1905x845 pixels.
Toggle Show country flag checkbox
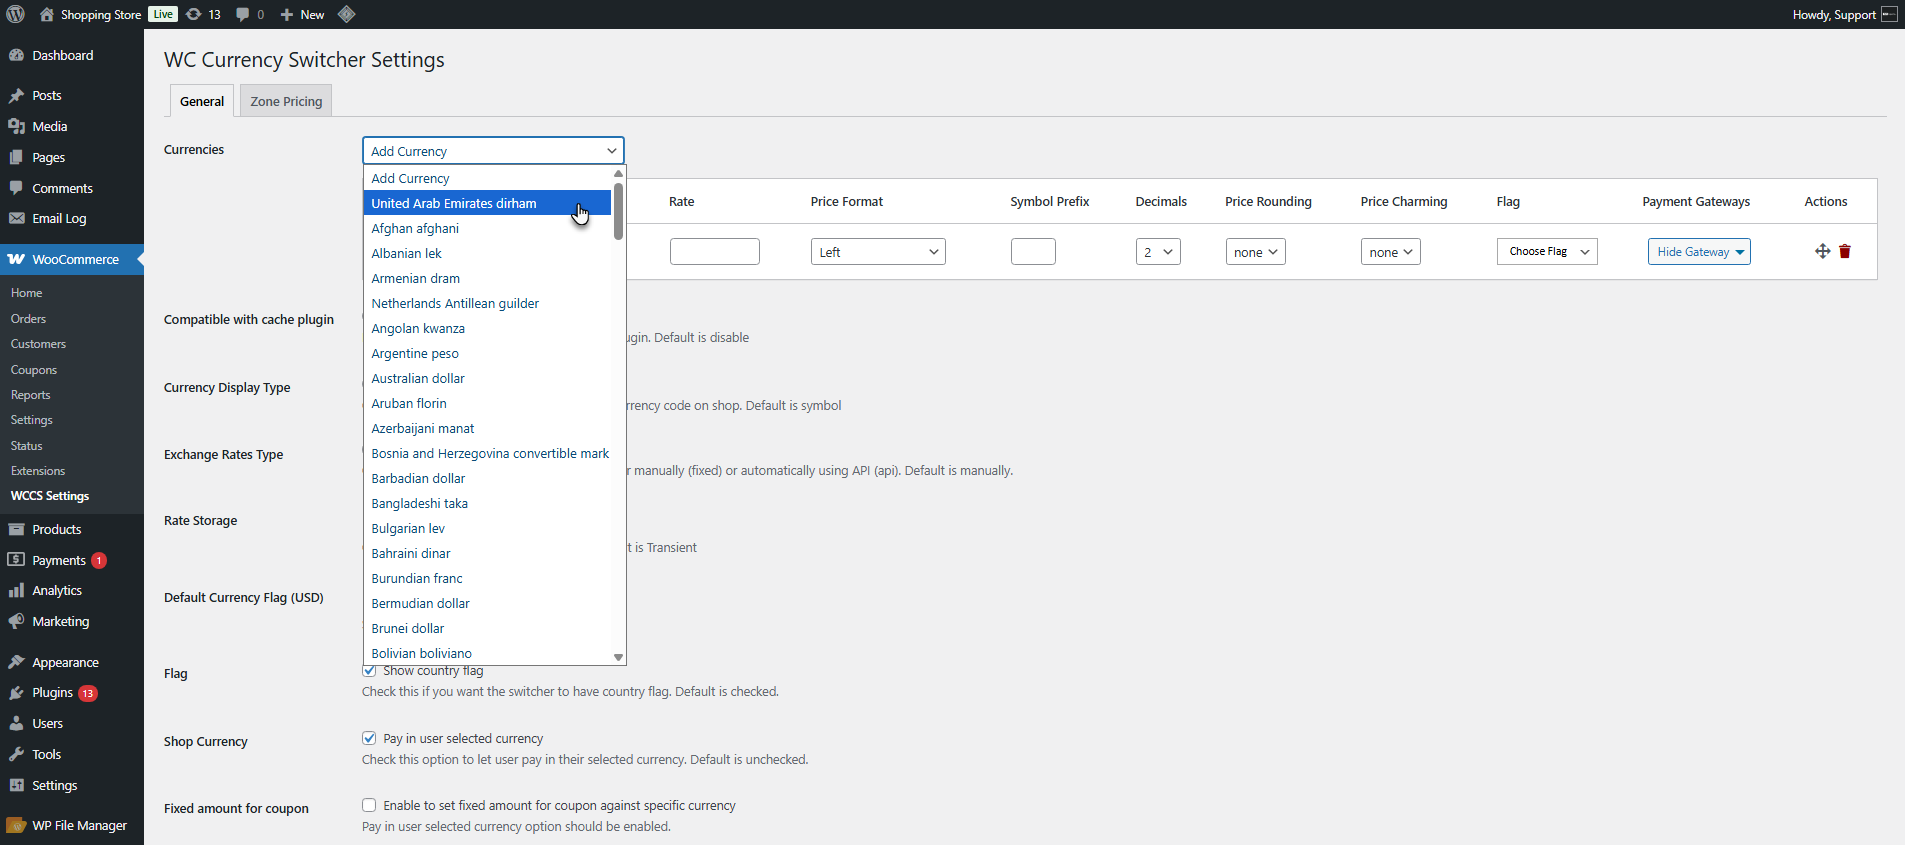pyautogui.click(x=369, y=670)
